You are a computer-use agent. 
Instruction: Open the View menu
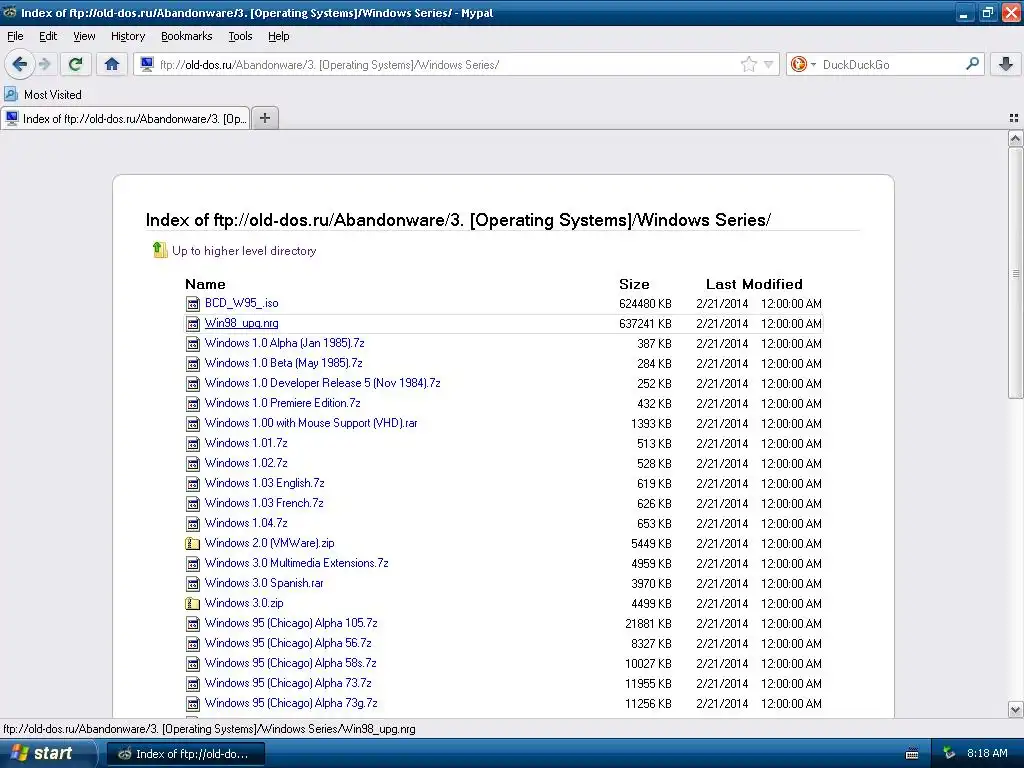tap(84, 36)
